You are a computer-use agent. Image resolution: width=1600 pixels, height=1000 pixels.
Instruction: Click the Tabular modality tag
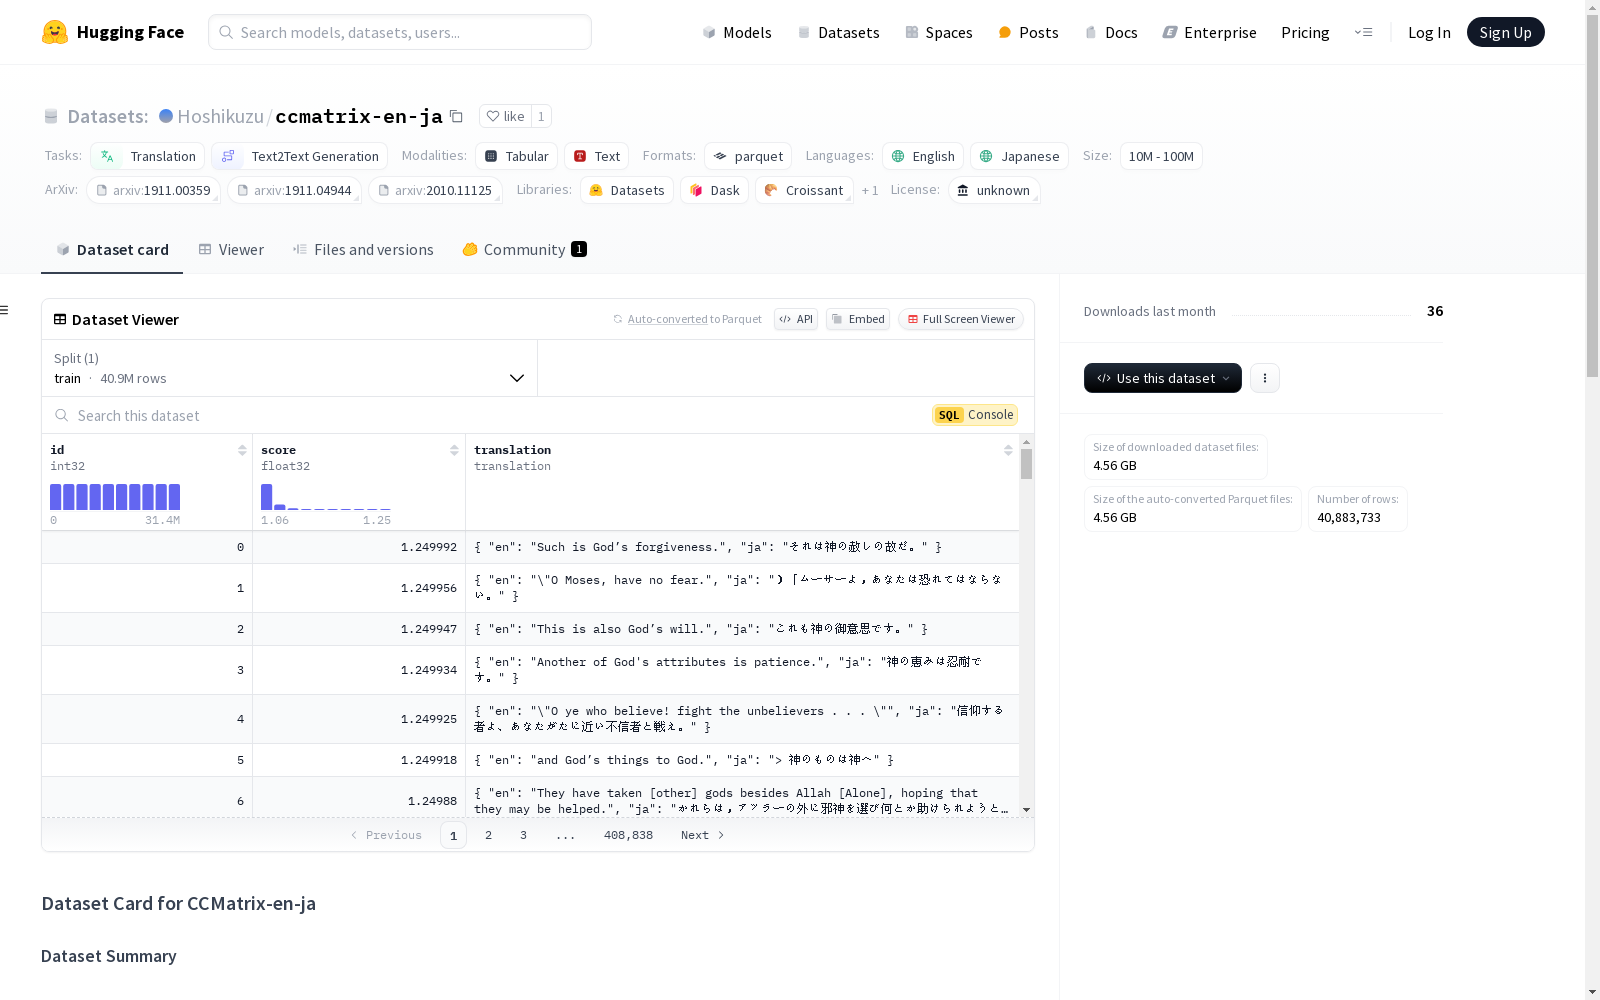click(x=516, y=156)
